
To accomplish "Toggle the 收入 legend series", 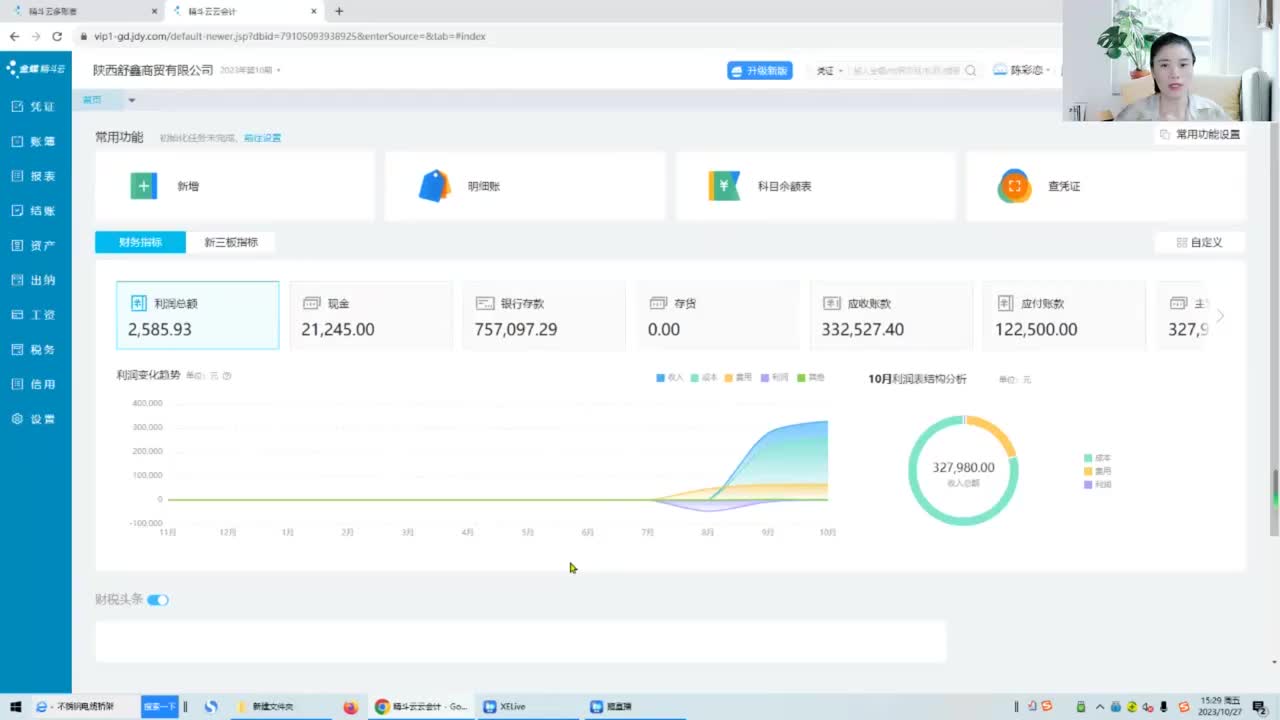I will pyautogui.click(x=669, y=377).
